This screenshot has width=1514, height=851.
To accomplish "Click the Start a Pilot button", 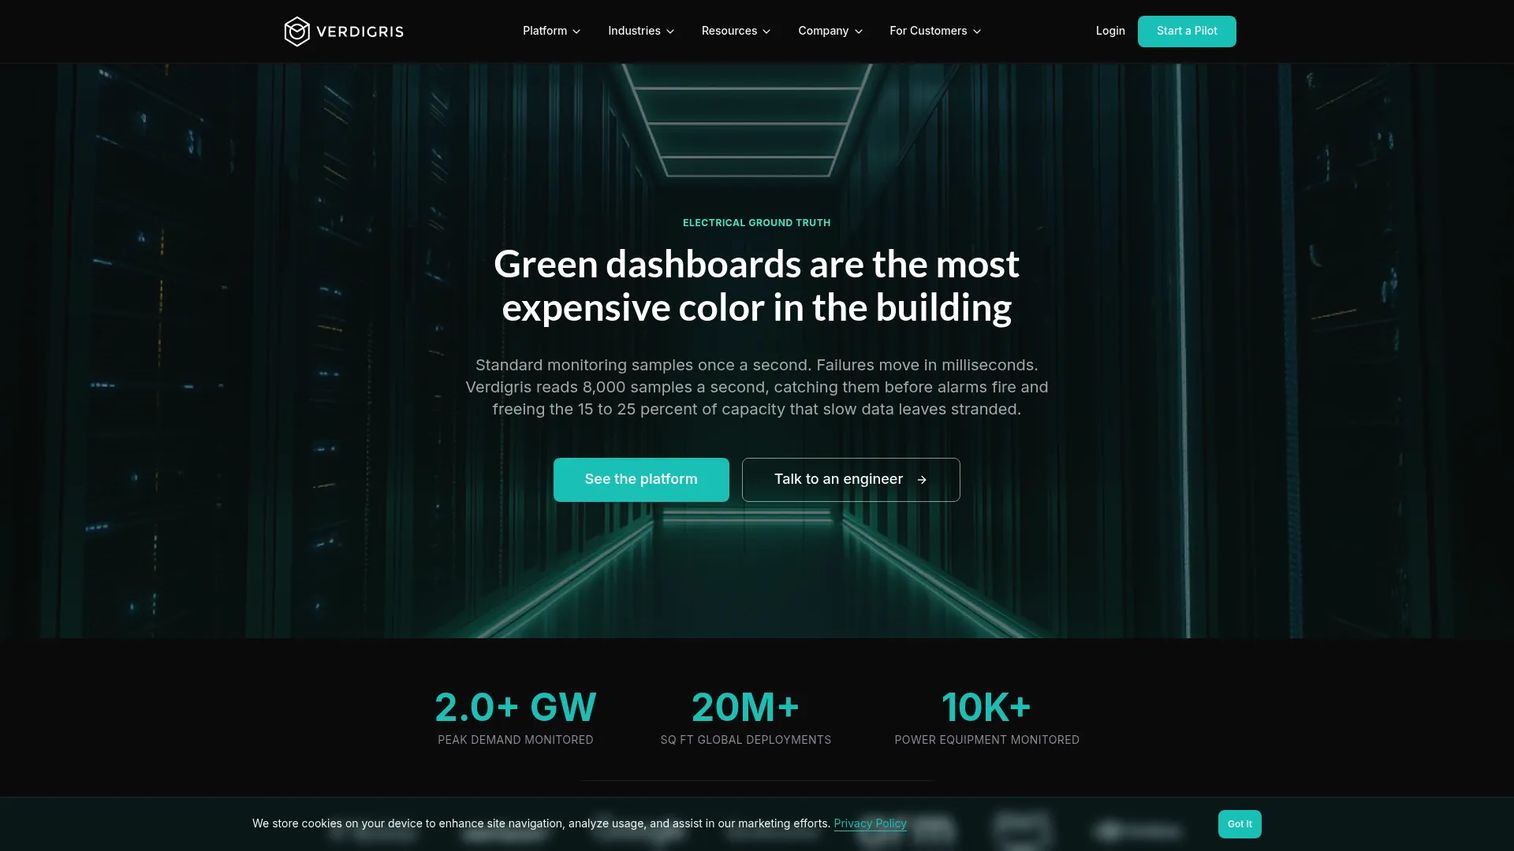I will pos(1187,31).
